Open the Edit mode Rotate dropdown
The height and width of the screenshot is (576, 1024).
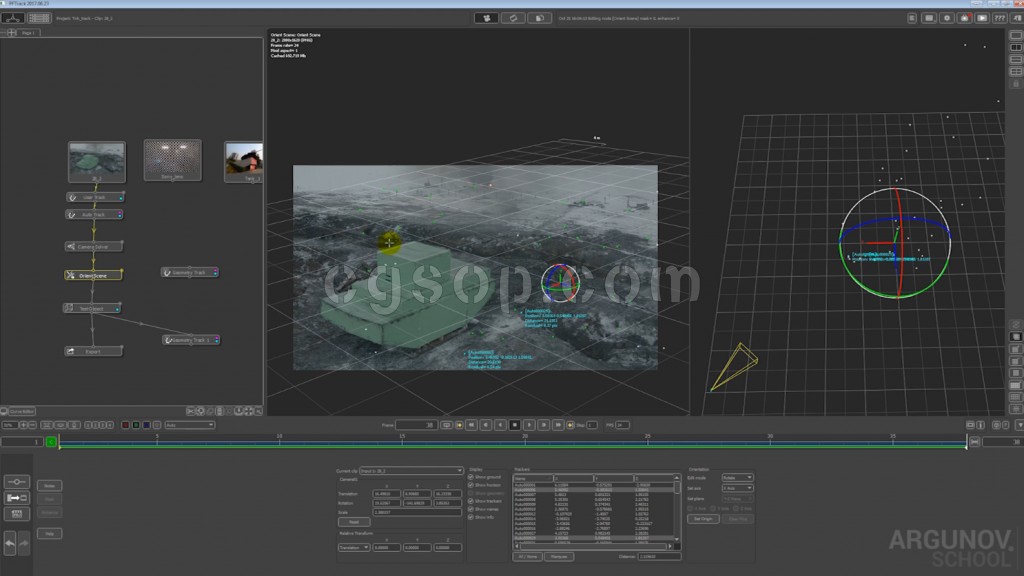[x=737, y=477]
